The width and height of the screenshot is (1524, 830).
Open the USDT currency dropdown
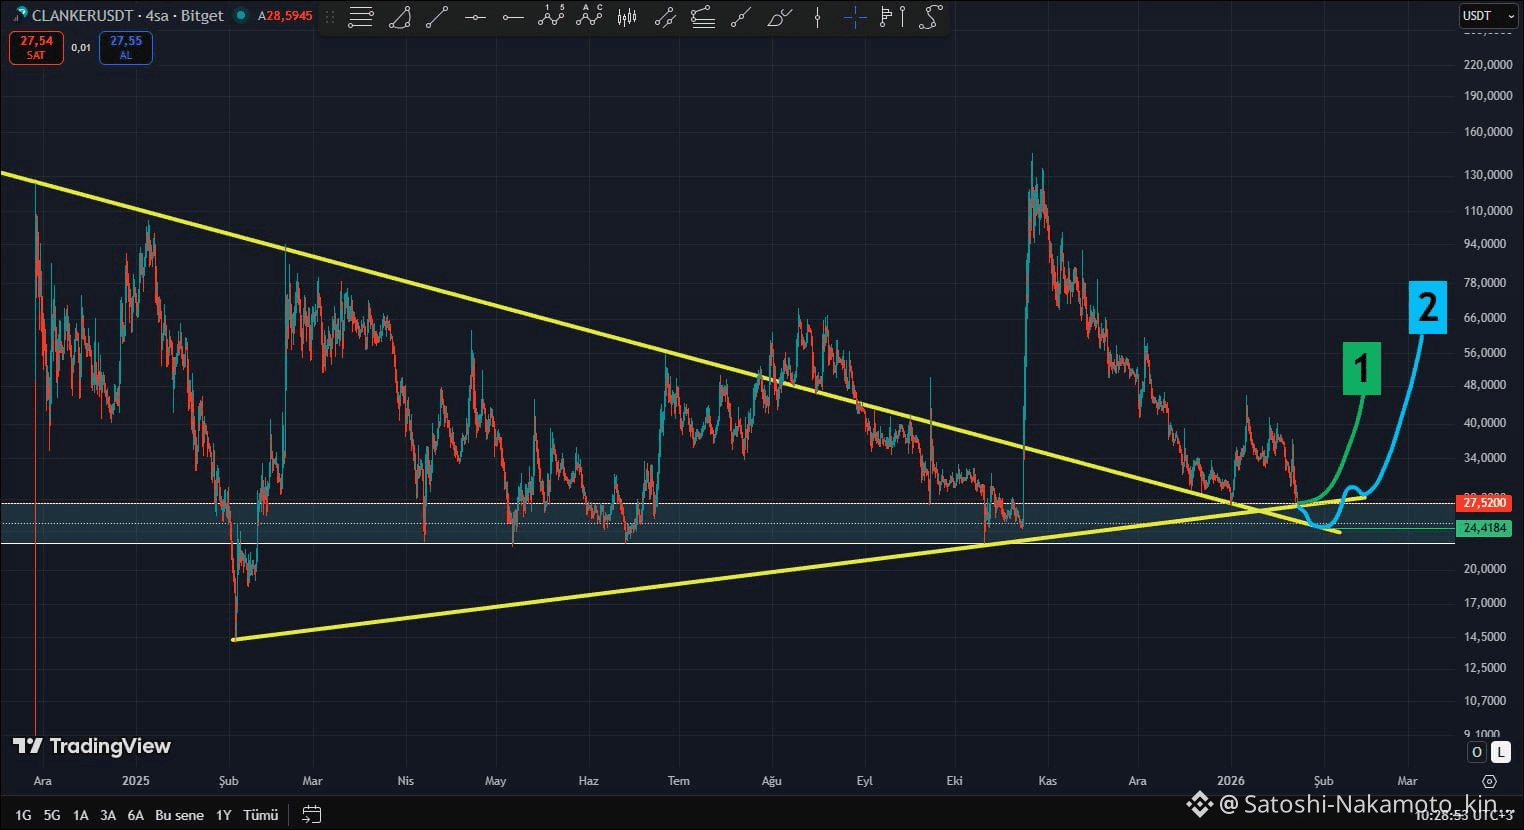(1488, 15)
